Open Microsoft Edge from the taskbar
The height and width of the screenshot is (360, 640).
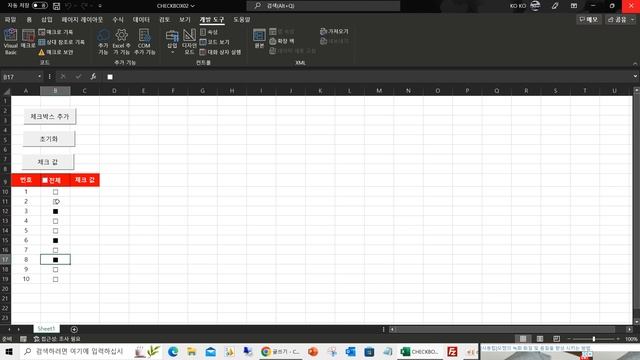click(x=173, y=351)
